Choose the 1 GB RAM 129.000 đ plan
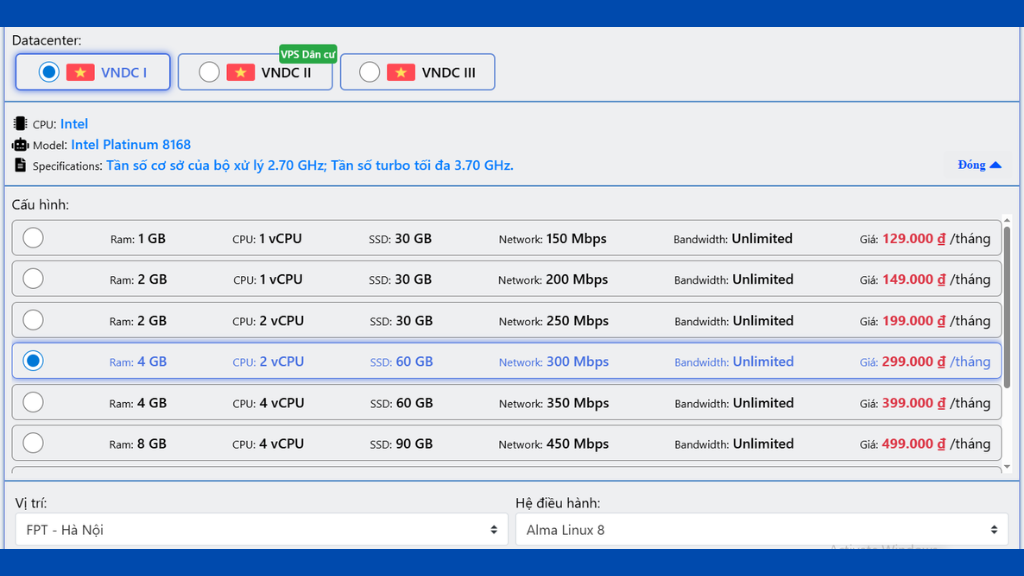The image size is (1024, 576). coord(33,238)
